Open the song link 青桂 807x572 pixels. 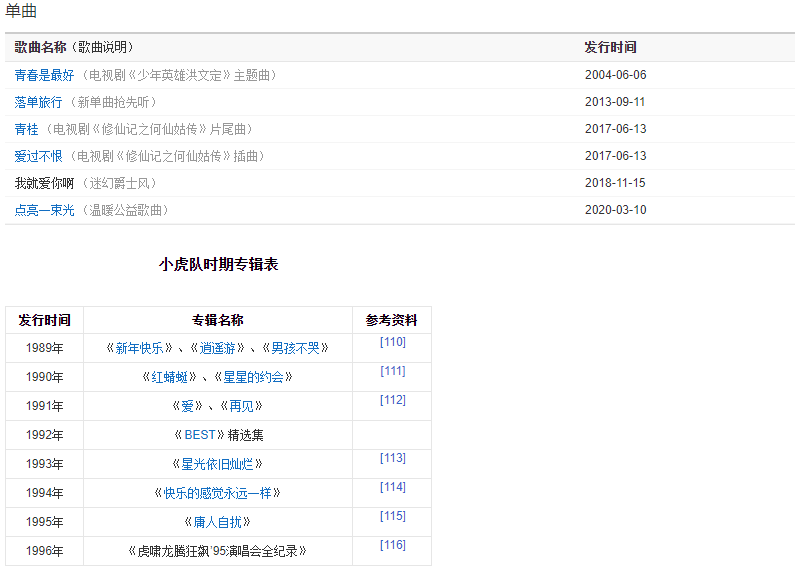point(26,129)
